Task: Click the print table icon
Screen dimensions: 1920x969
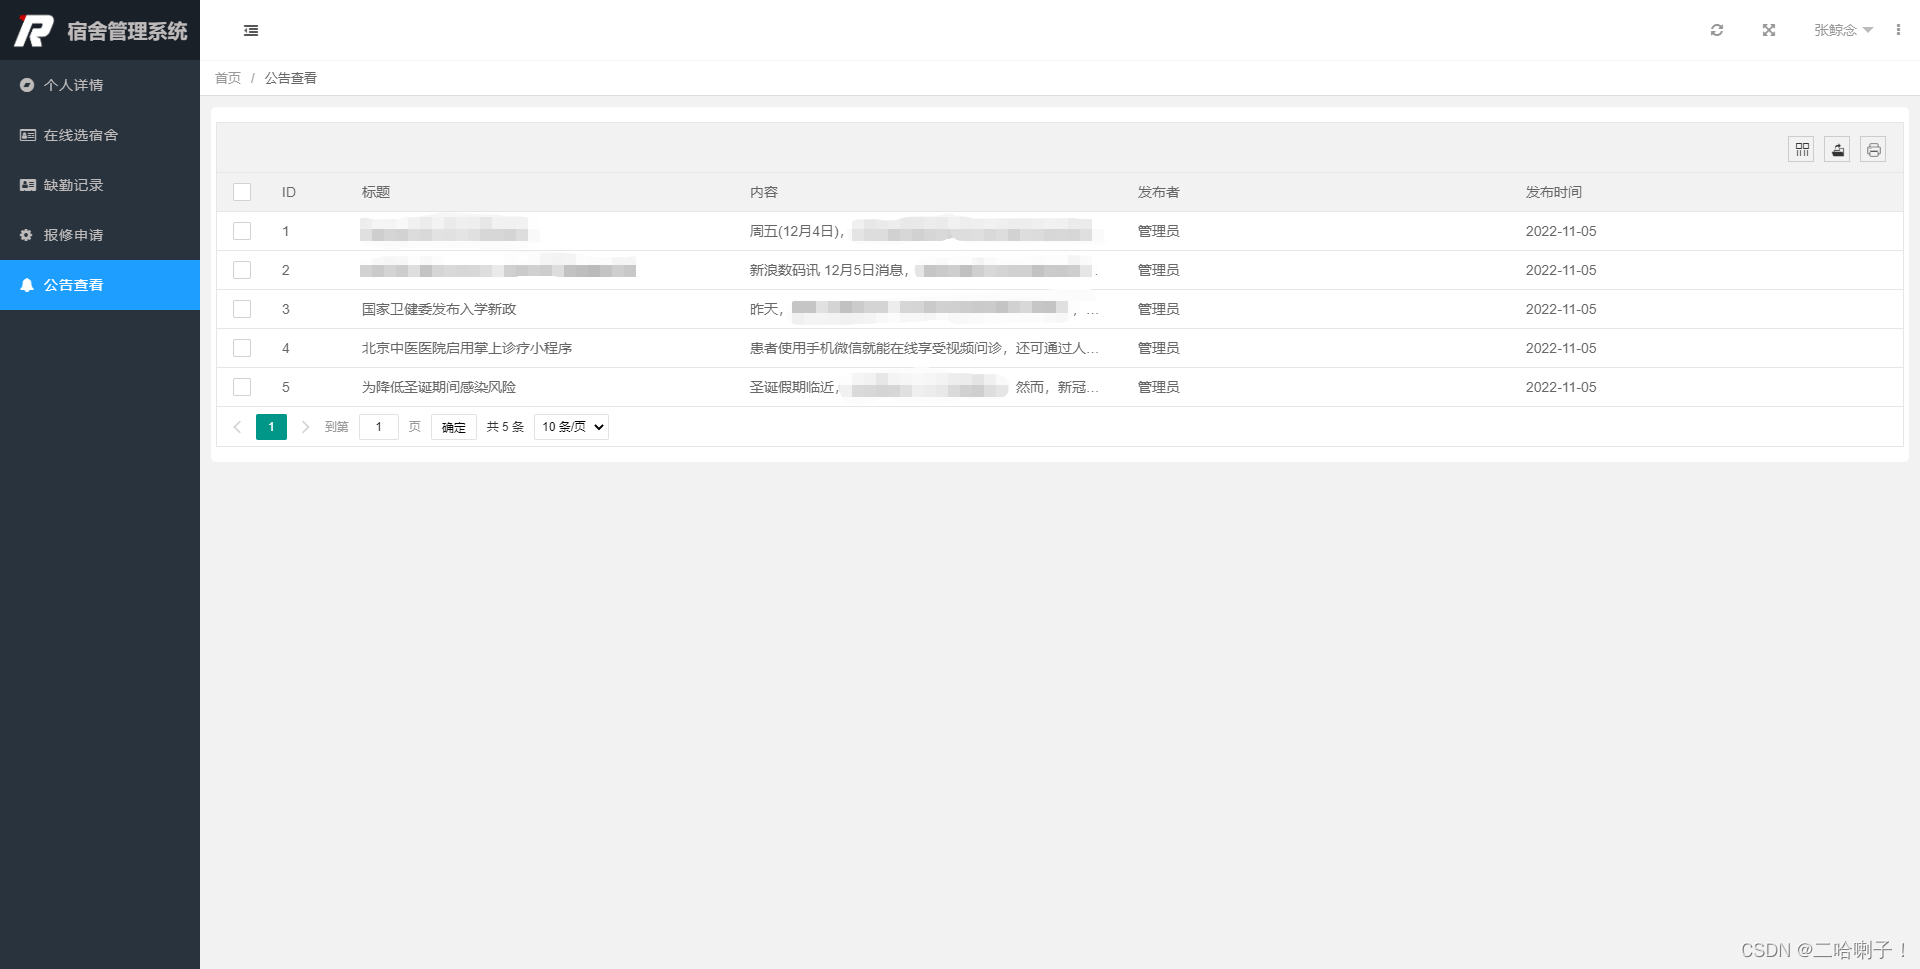Action: click(x=1874, y=150)
